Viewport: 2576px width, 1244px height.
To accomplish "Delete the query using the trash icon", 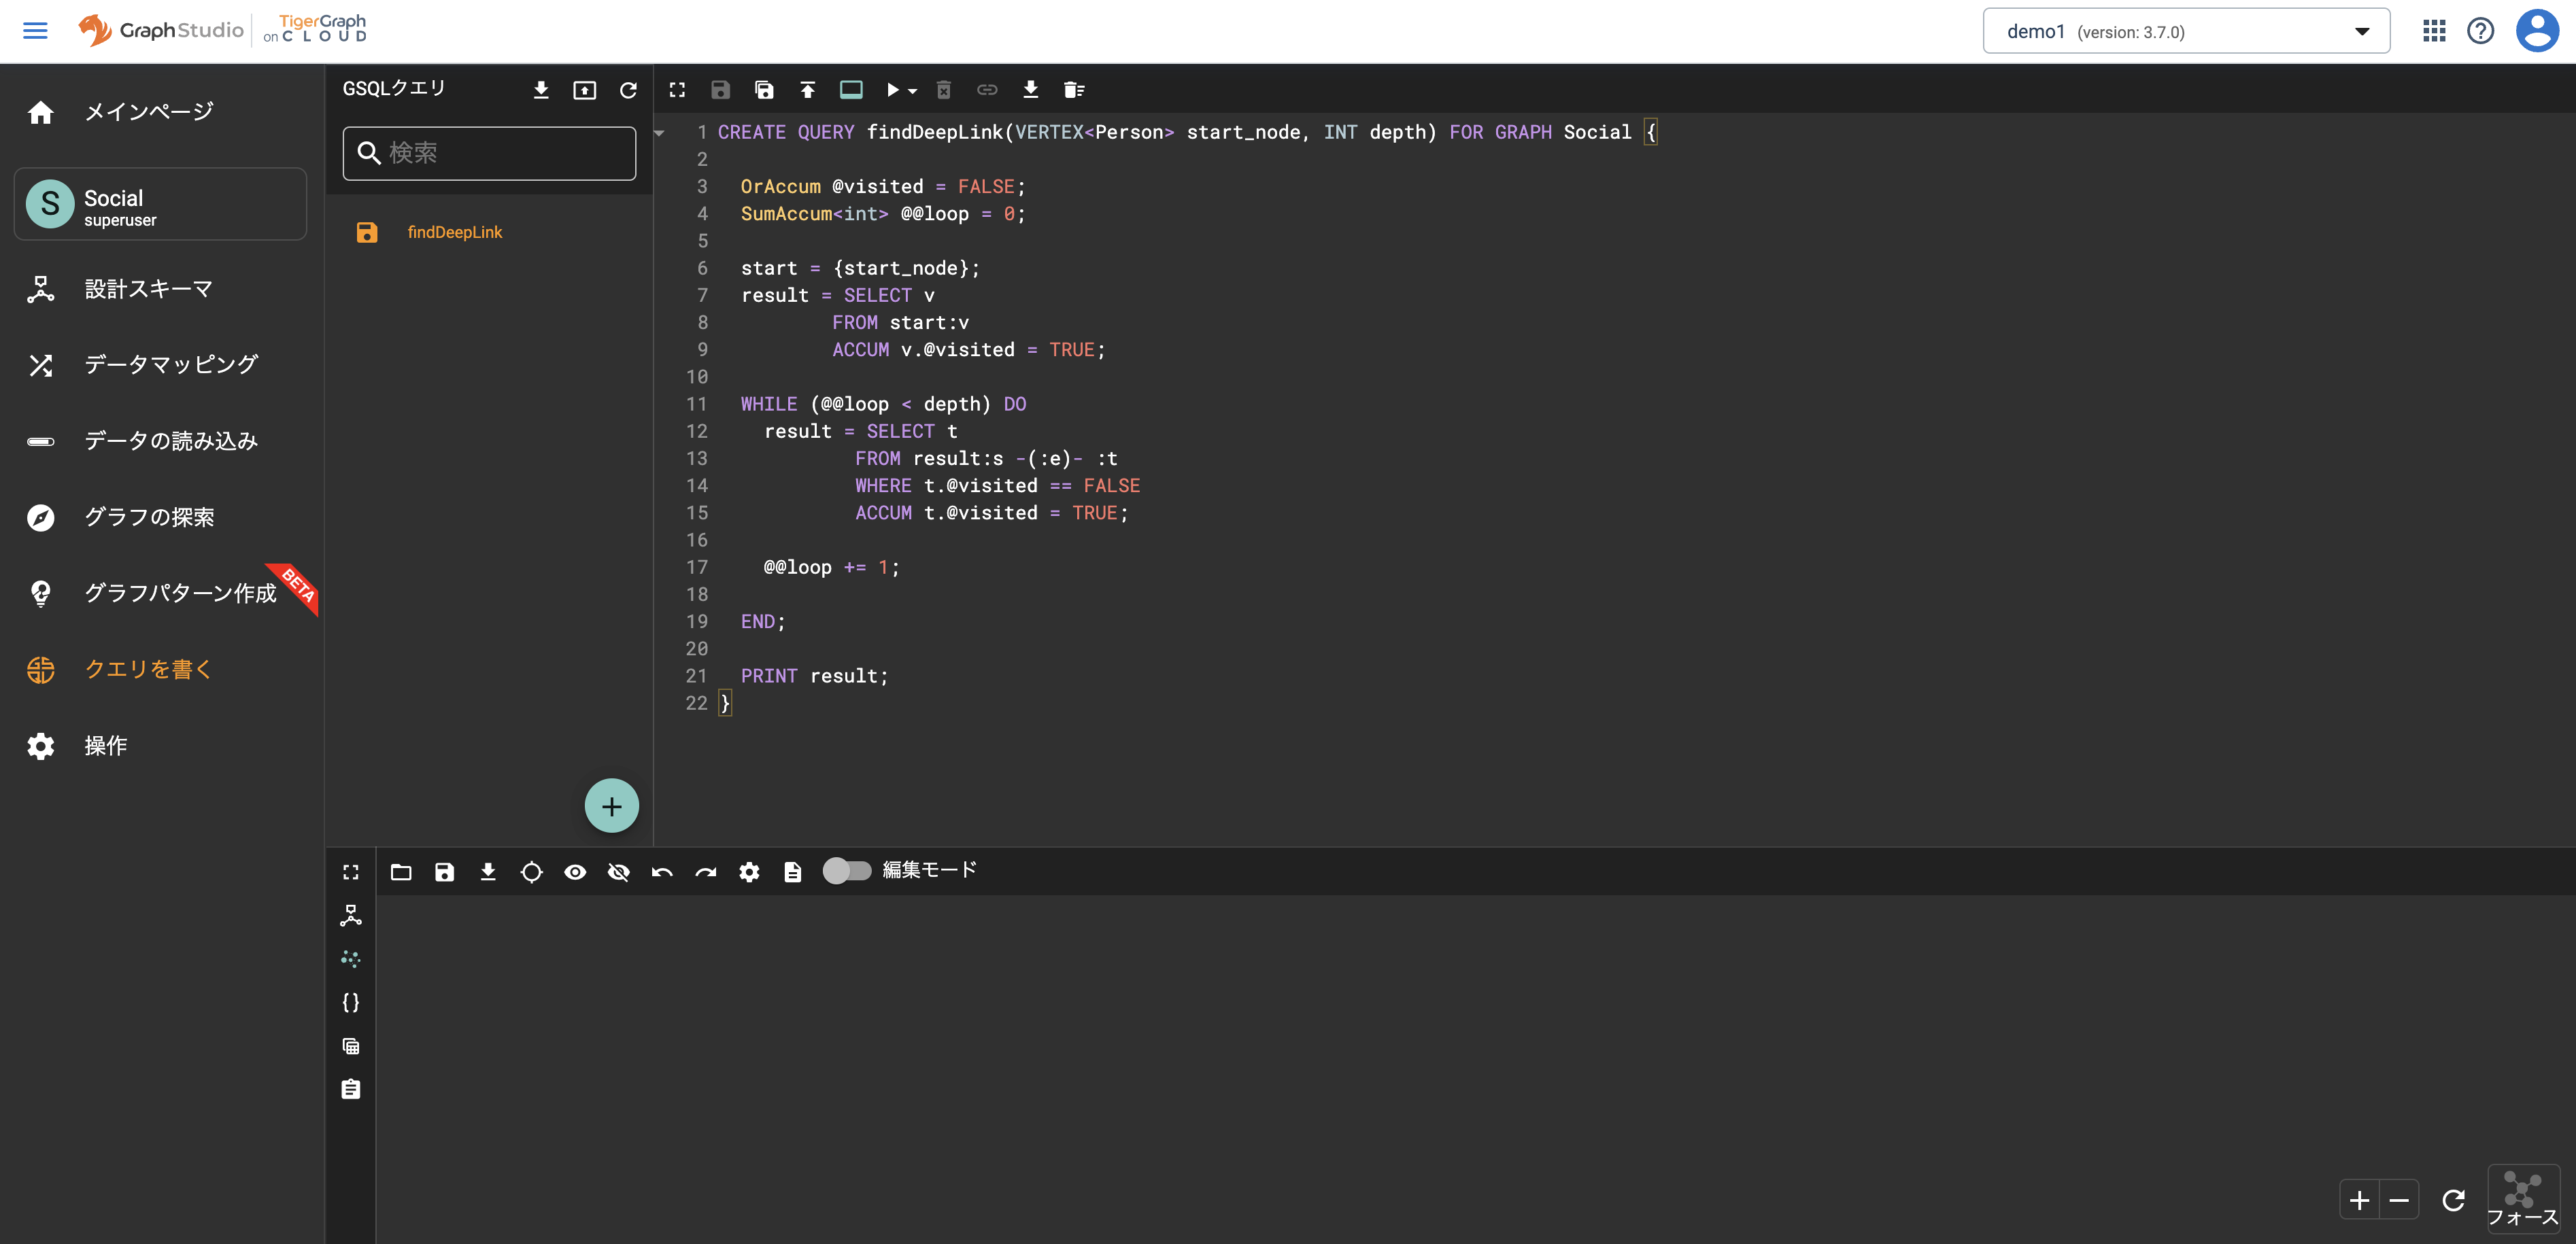I will [x=942, y=89].
